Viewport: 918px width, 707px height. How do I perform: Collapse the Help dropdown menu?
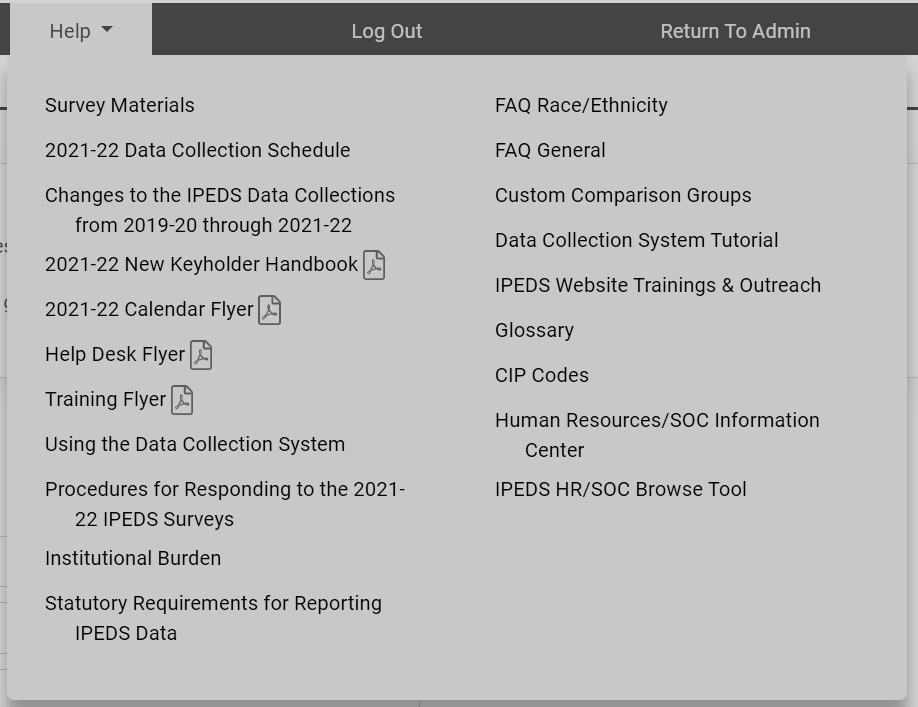81,31
